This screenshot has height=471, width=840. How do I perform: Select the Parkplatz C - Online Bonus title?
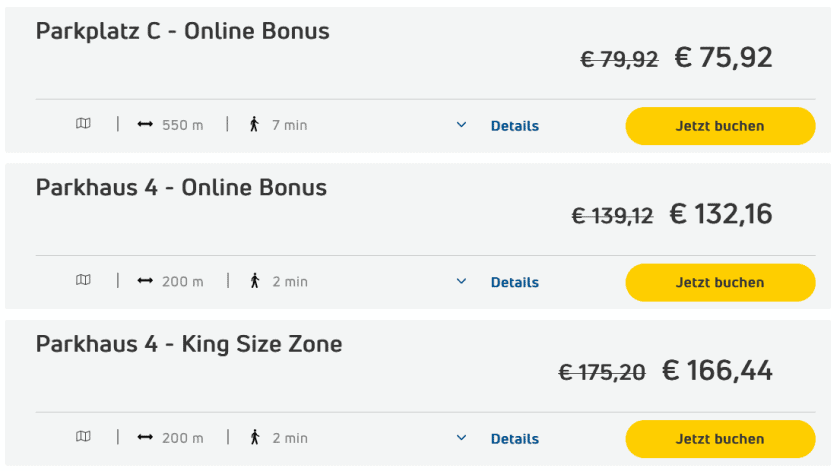pos(182,31)
